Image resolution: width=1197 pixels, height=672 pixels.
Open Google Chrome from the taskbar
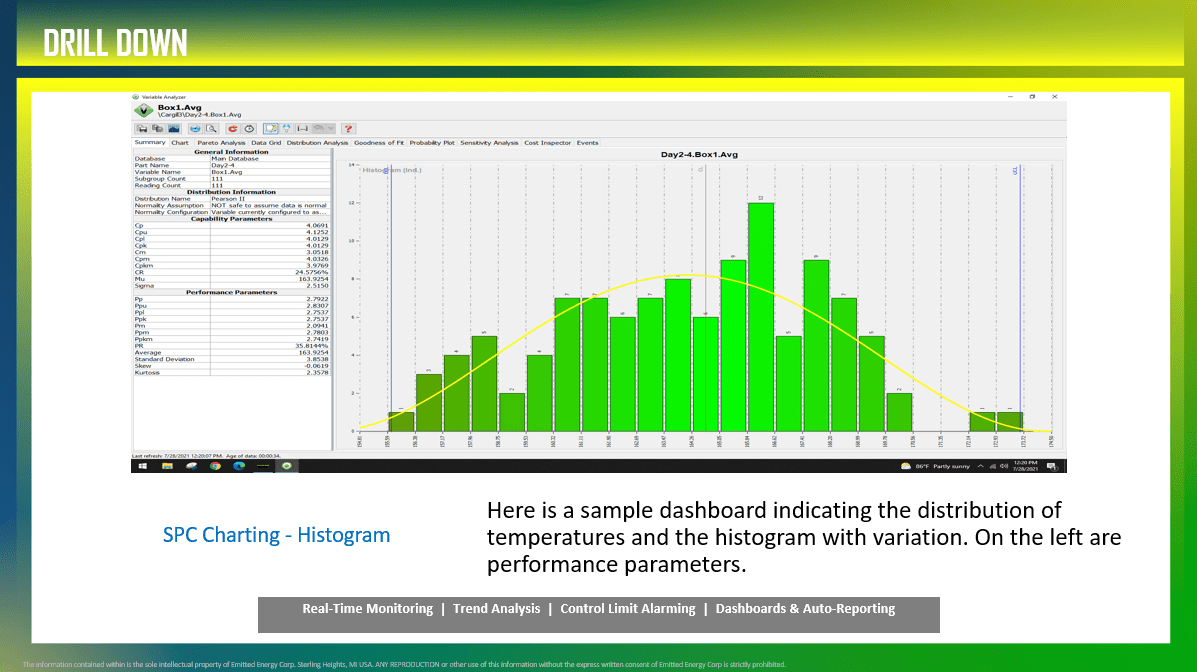point(215,466)
